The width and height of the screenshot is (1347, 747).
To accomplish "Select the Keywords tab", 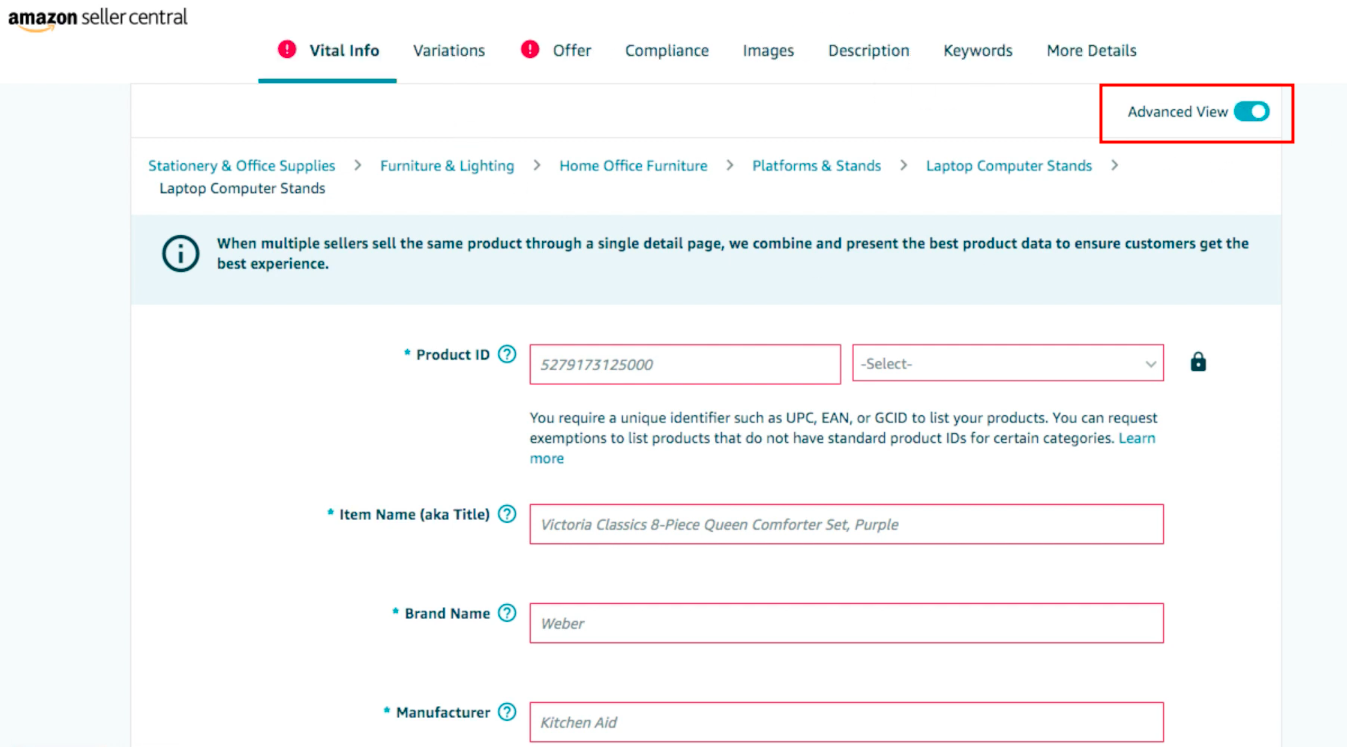I will pyautogui.click(x=977, y=51).
